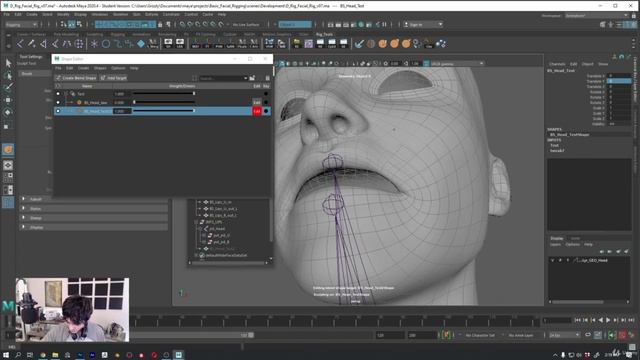Click the first orange sphere shelf icon

tap(382, 43)
